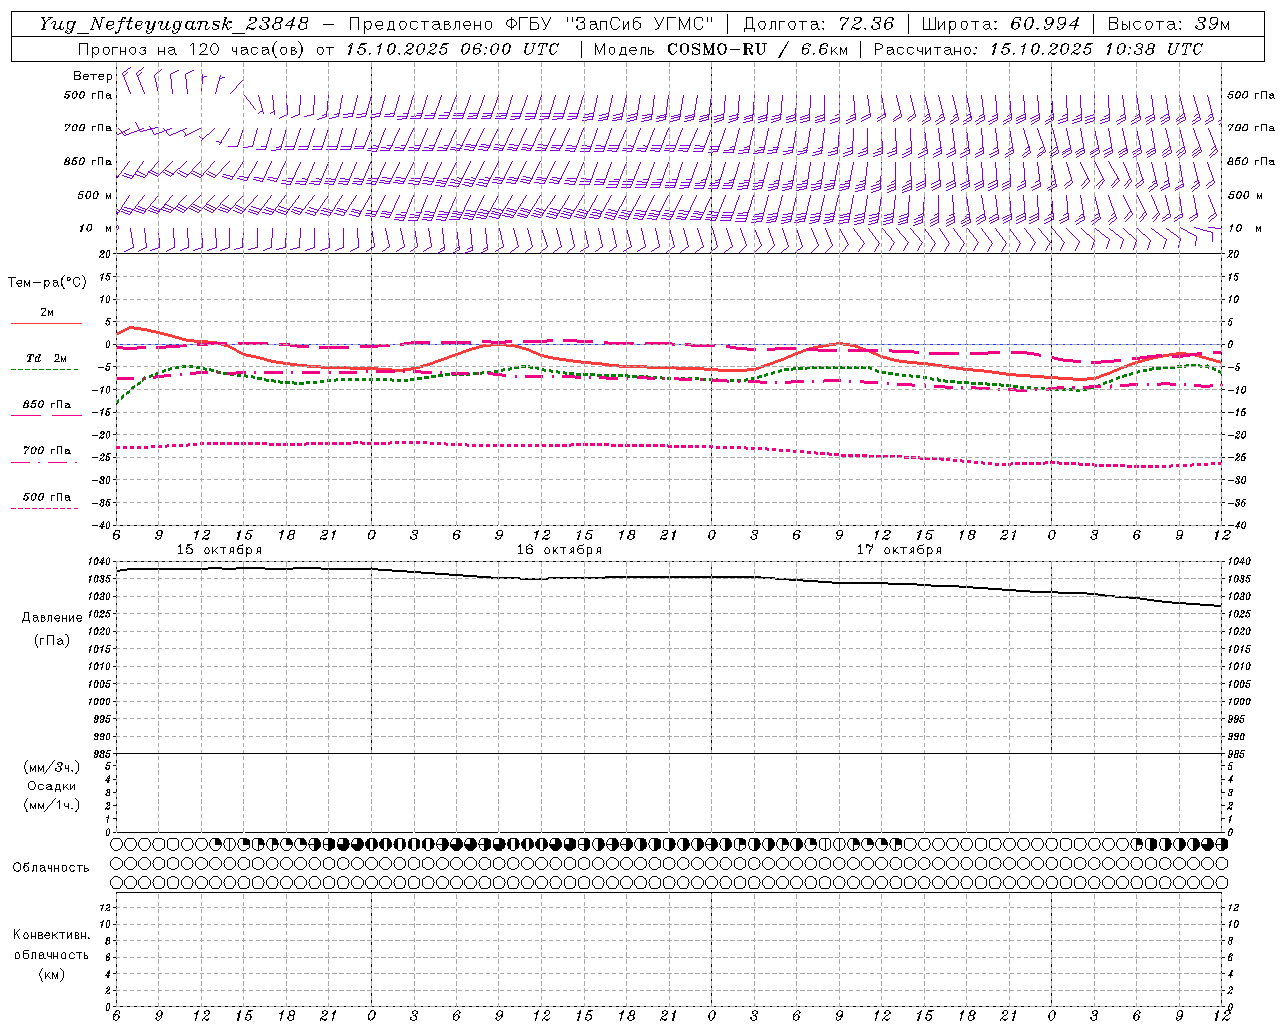1280x1024 pixels.
Task: Click the Давление panel label
Action: point(52,618)
